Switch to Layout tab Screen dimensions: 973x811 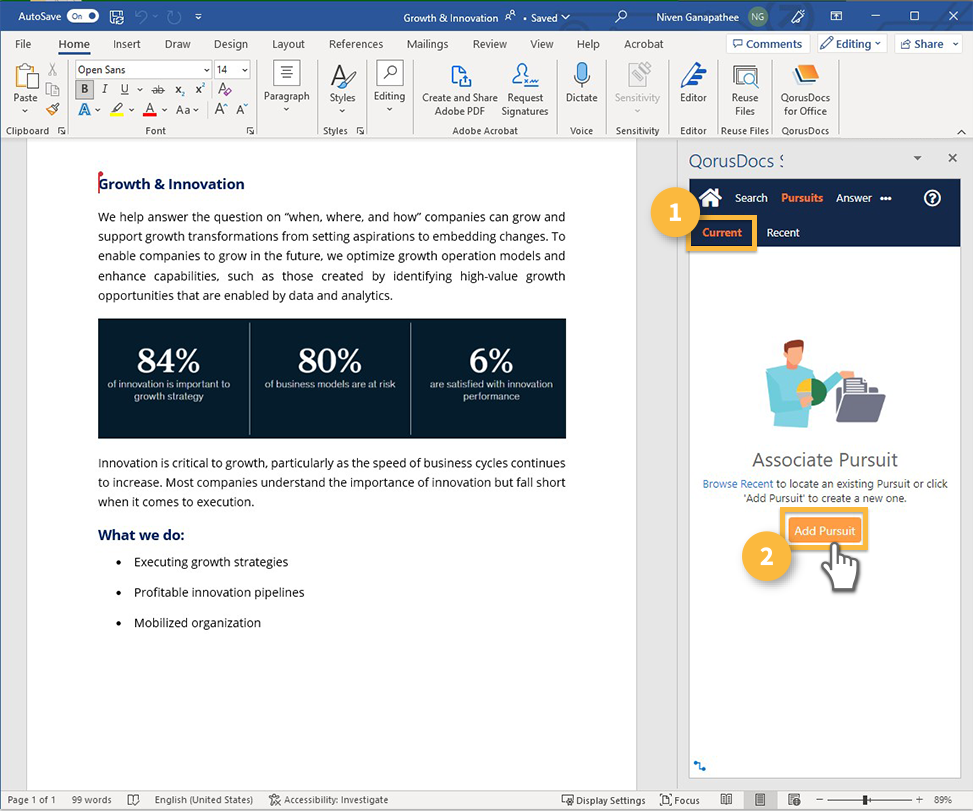pyautogui.click(x=288, y=44)
